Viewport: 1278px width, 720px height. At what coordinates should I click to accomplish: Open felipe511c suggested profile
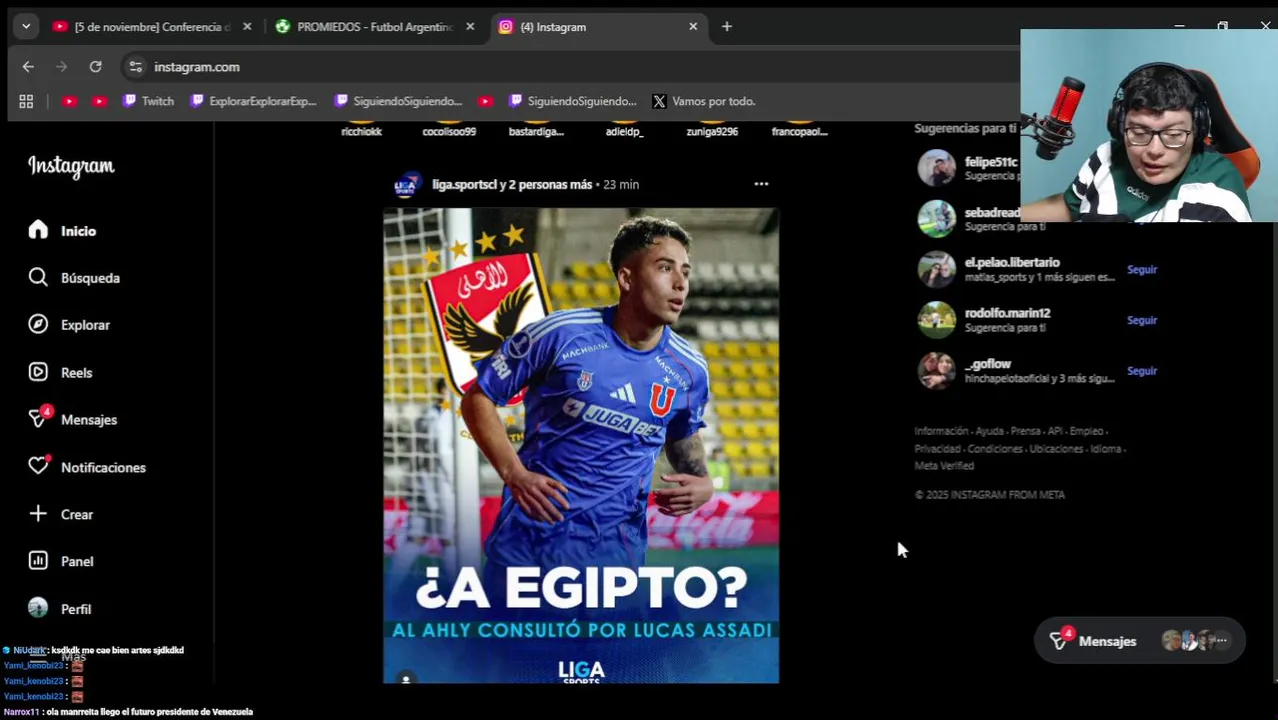click(x=991, y=162)
